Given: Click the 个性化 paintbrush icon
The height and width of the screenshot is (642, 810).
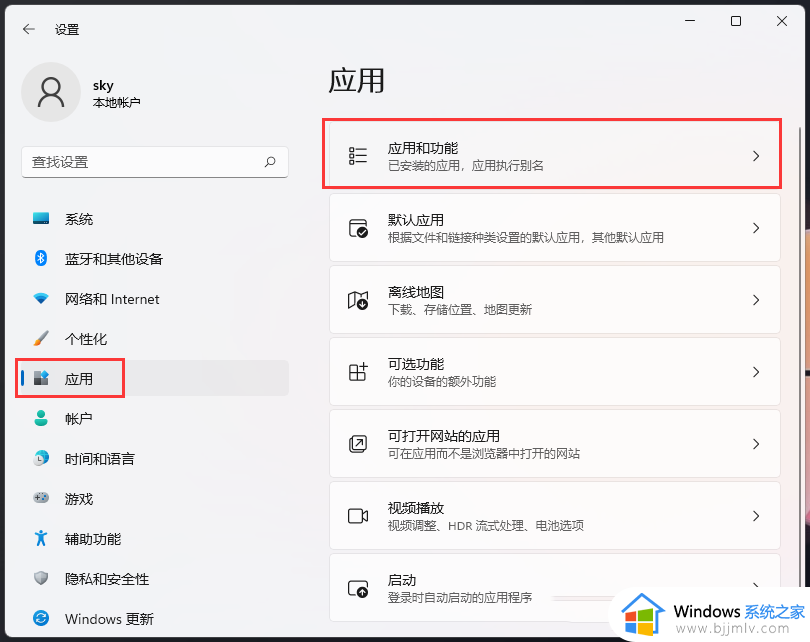Looking at the screenshot, I should 41,338.
